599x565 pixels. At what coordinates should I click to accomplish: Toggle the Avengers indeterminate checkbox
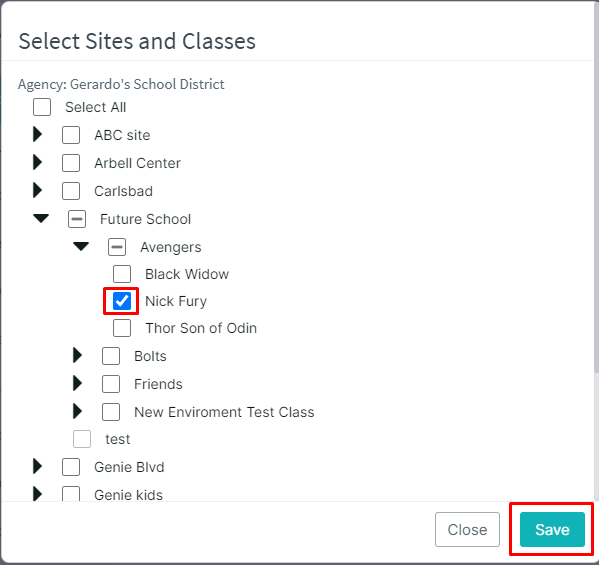(117, 247)
